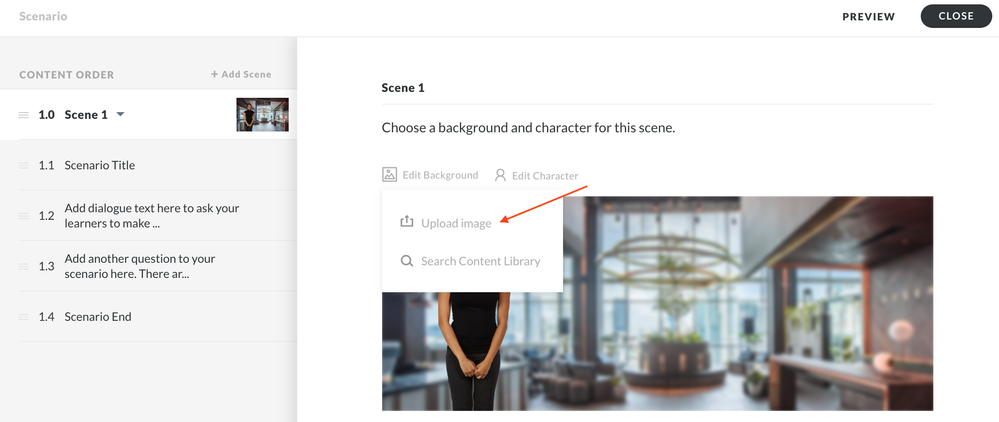The width and height of the screenshot is (999, 422).
Task: Select the Scenario End item
Action: tap(98, 317)
